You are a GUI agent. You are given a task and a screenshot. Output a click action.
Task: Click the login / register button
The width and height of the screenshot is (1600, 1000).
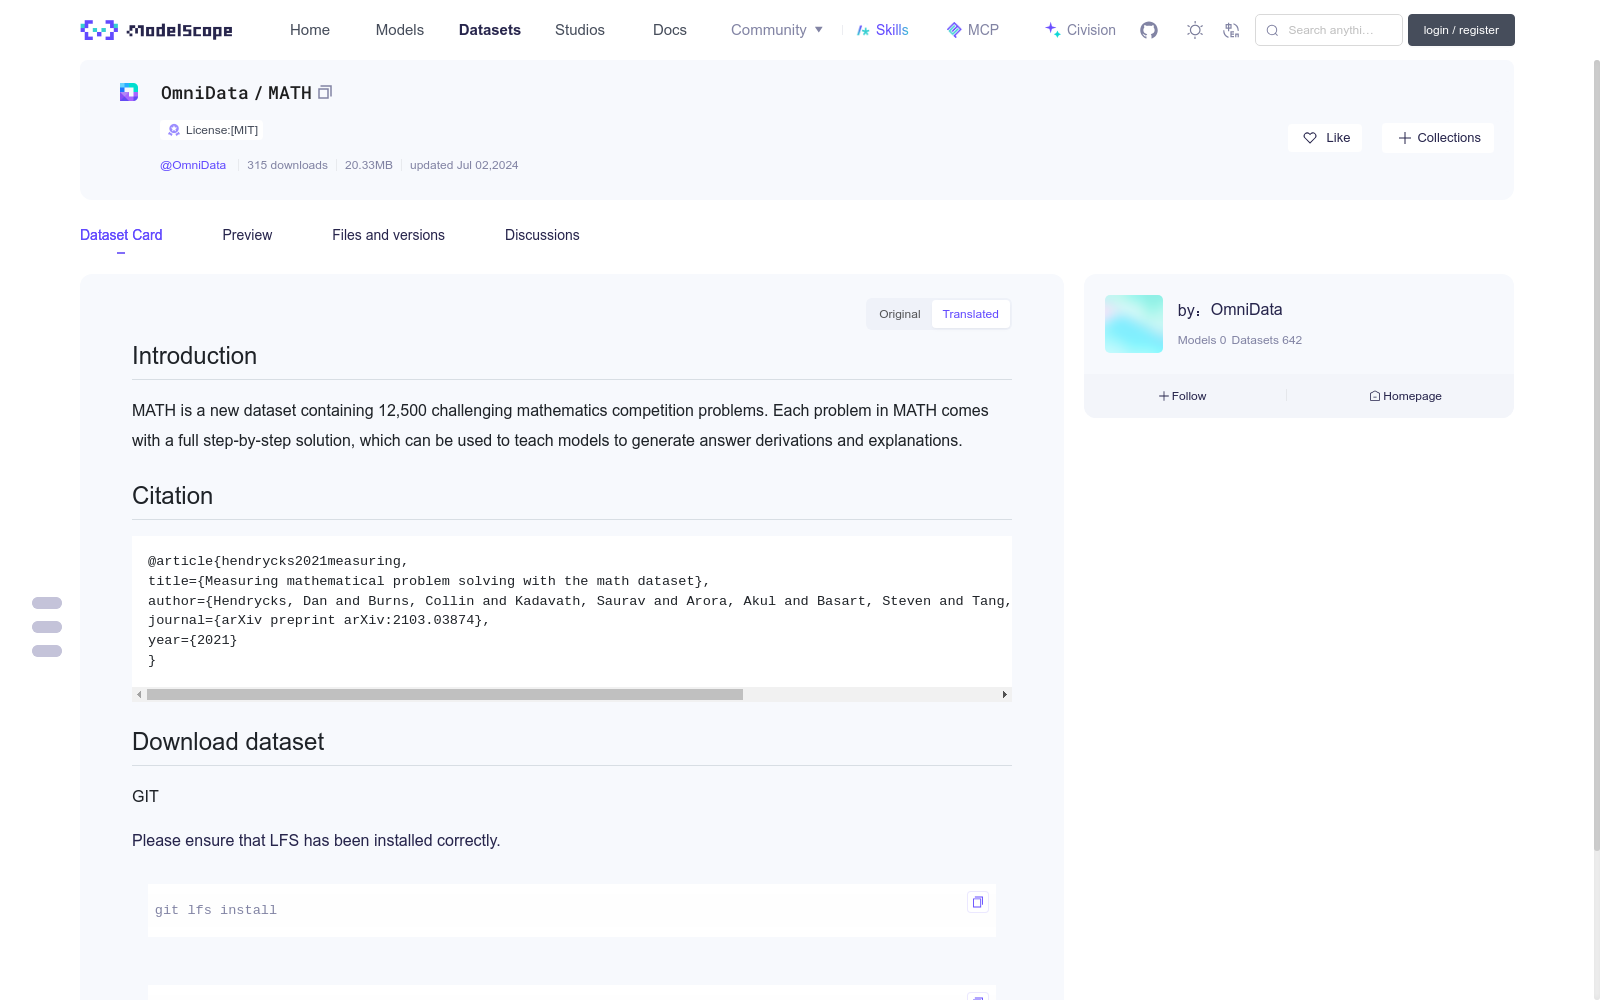tap(1461, 30)
